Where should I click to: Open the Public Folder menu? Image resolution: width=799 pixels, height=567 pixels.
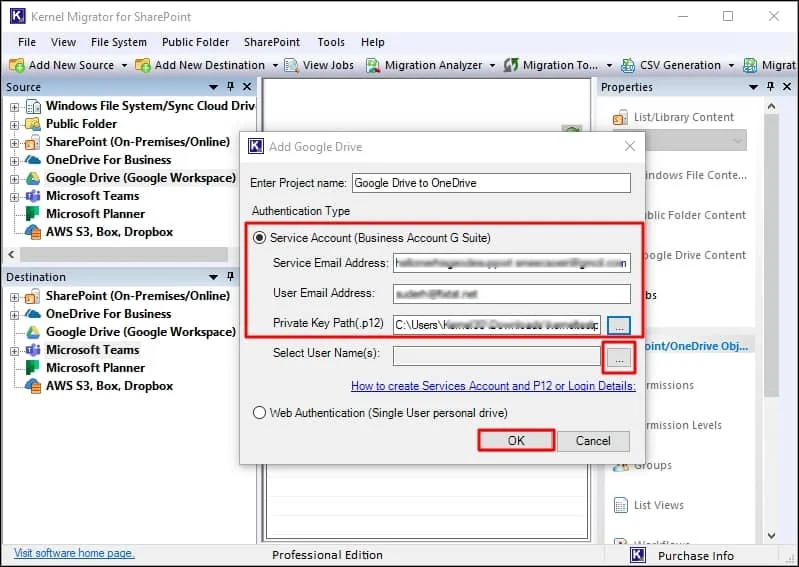(195, 42)
